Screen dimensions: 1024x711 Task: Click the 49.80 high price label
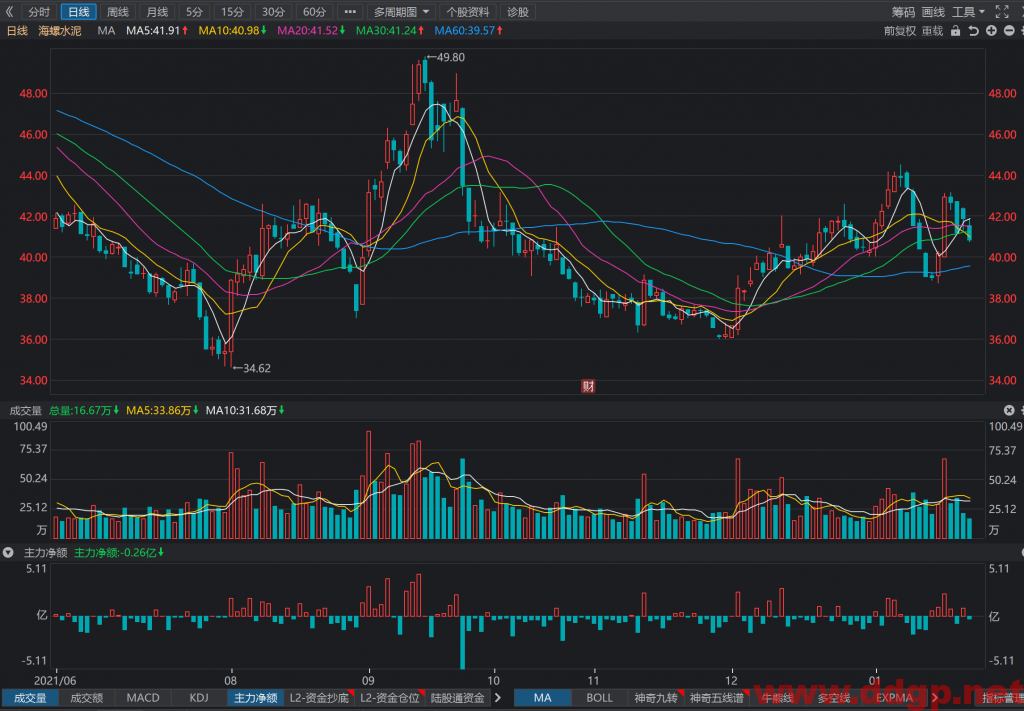[x=451, y=57]
